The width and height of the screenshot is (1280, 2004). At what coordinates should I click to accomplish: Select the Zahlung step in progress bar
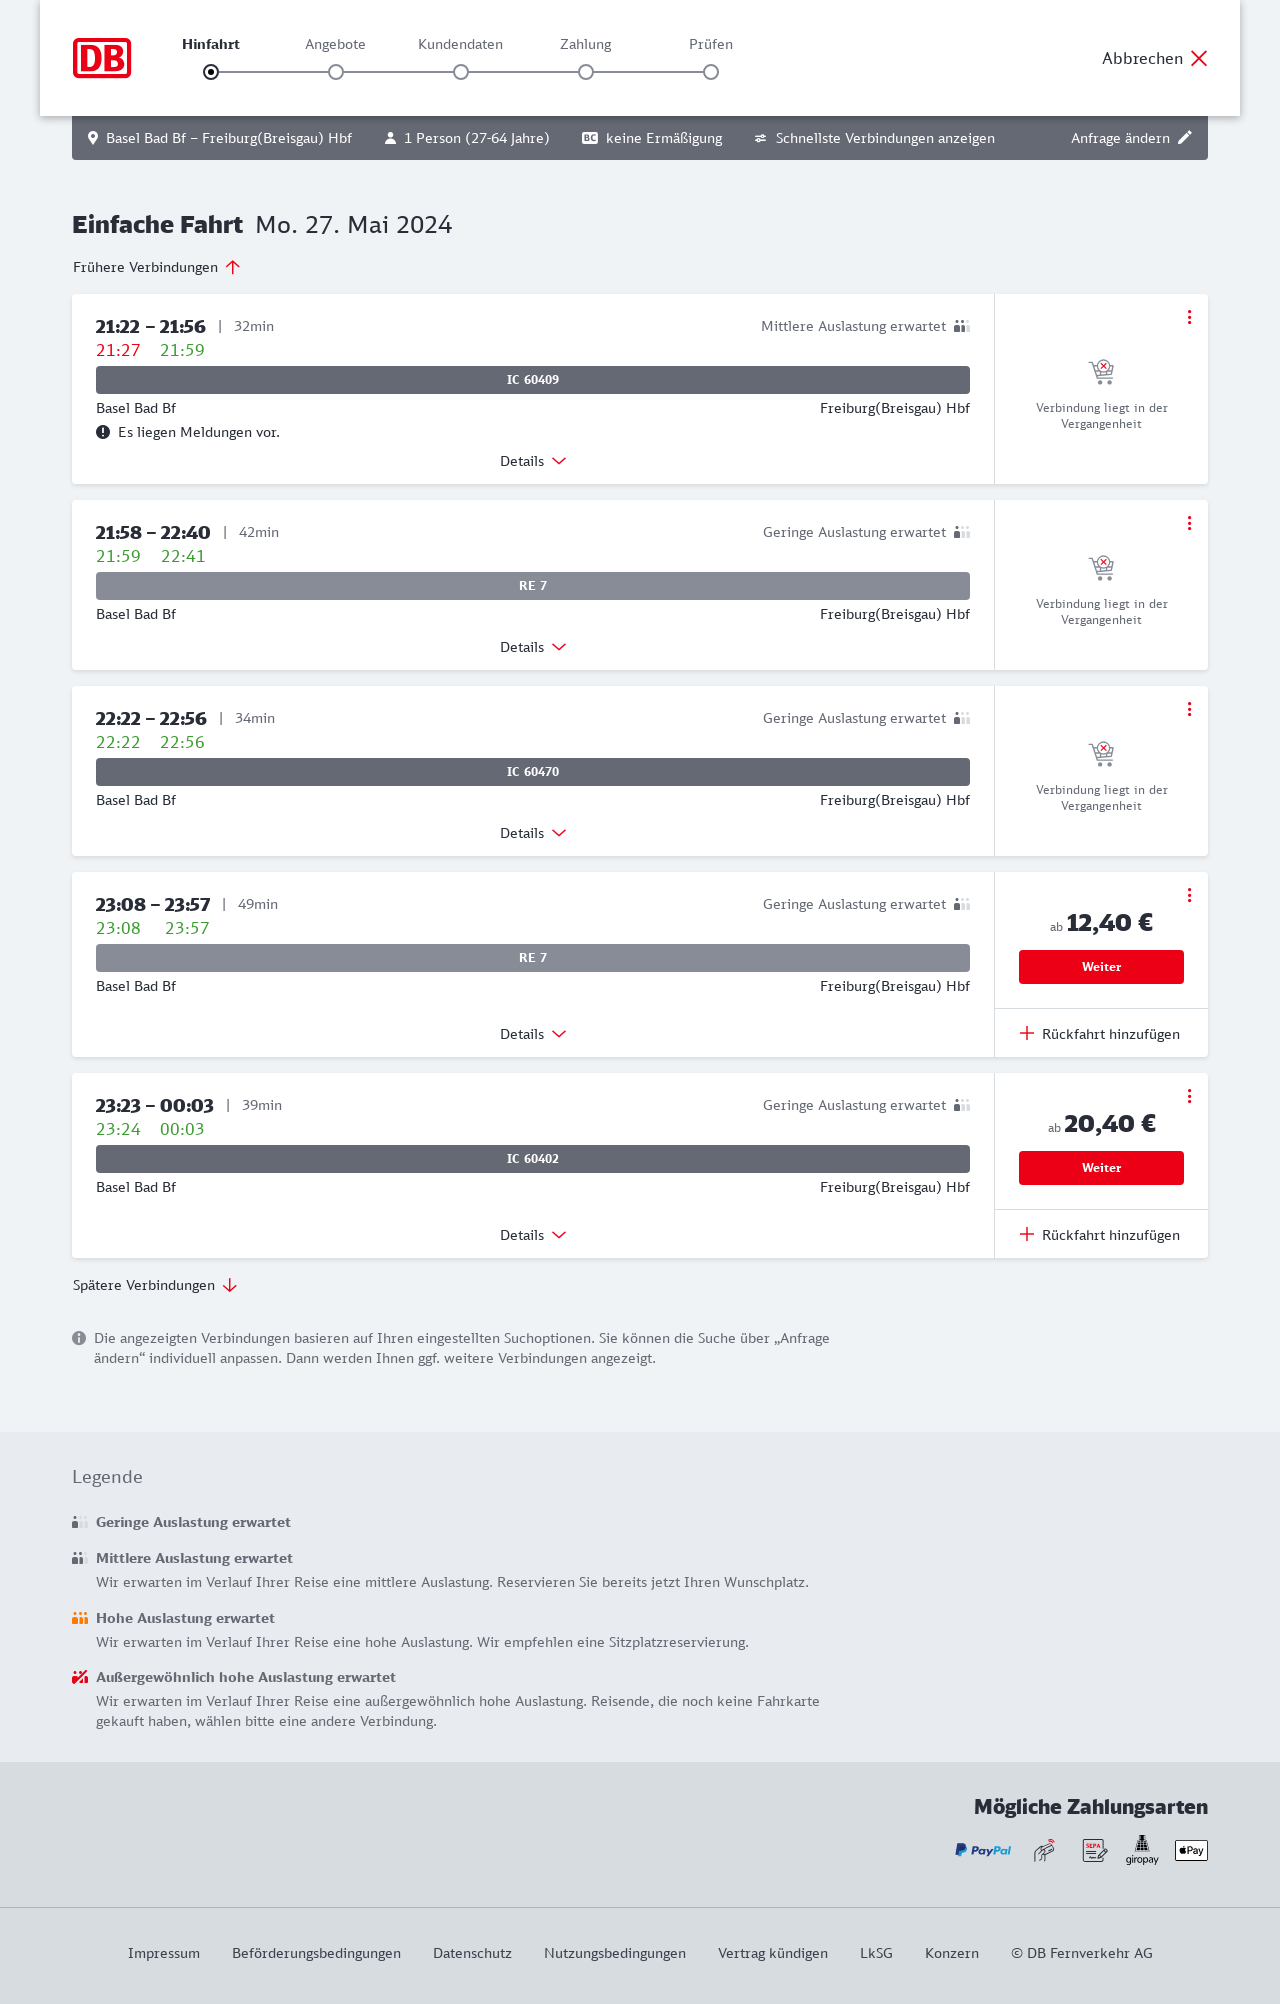(586, 71)
